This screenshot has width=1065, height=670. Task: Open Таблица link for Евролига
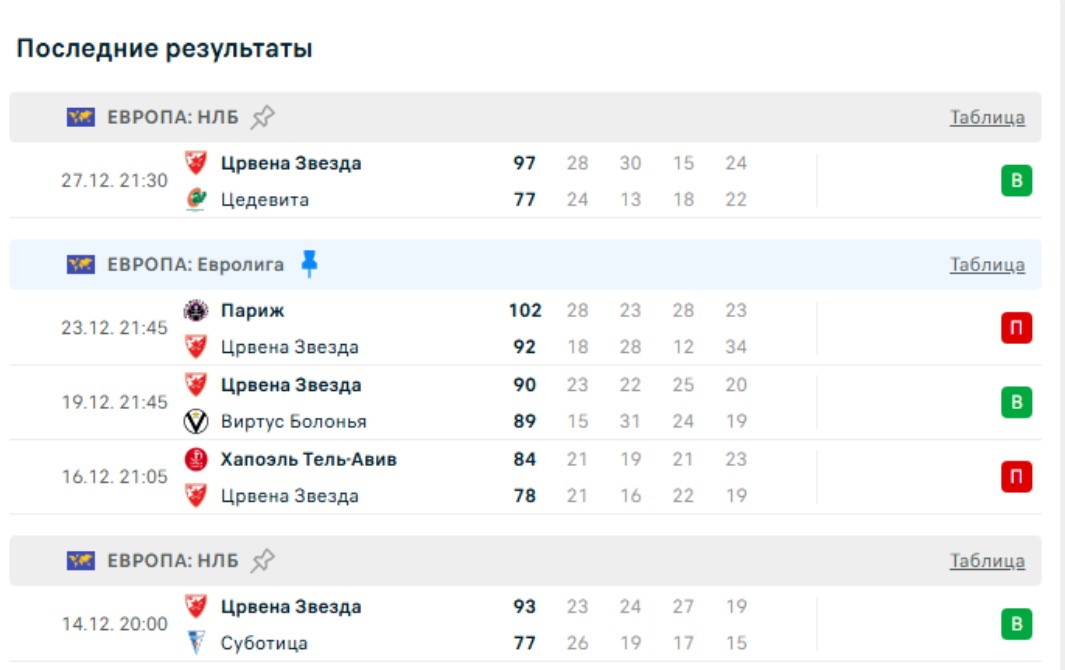click(986, 264)
